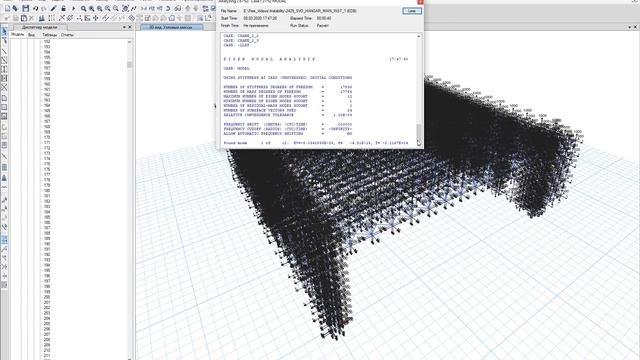Click the zoom in magnifier icon
This screenshot has height=360, width=640.
pyautogui.click(x=107, y=9)
